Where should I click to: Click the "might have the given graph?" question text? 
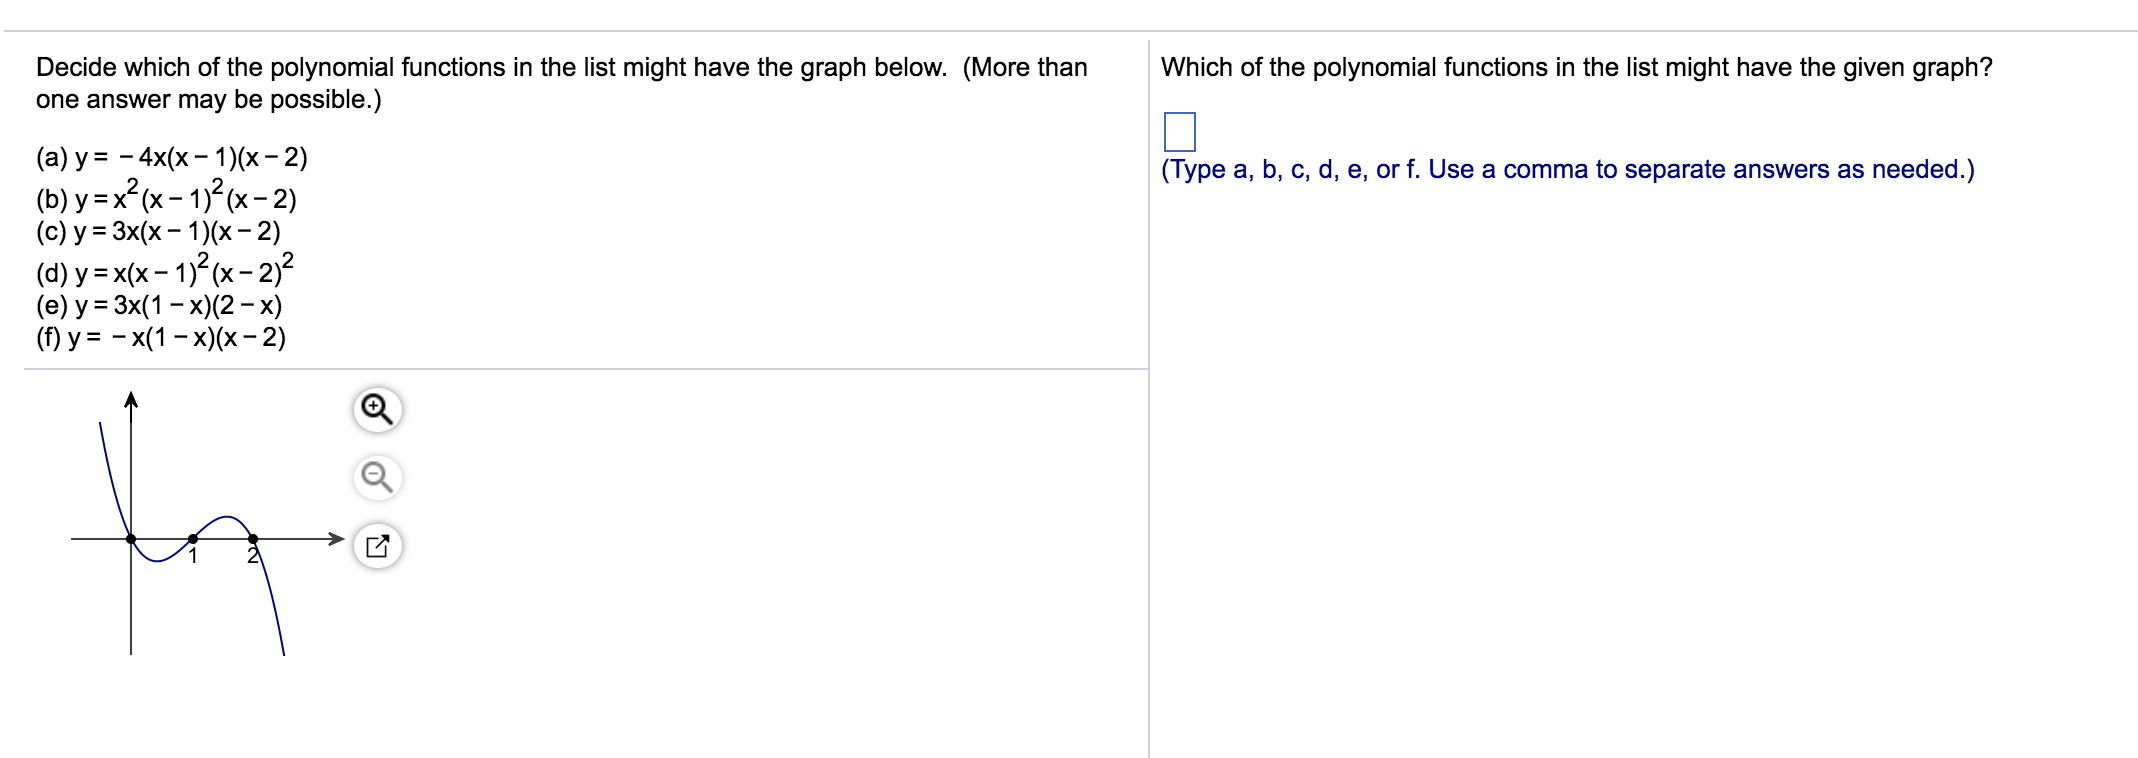click(x=1576, y=68)
